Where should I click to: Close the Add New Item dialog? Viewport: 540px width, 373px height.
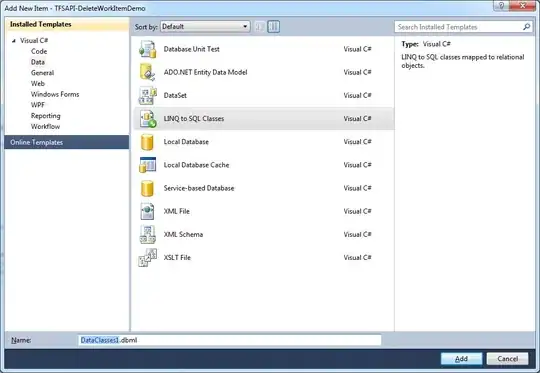[x=523, y=5]
